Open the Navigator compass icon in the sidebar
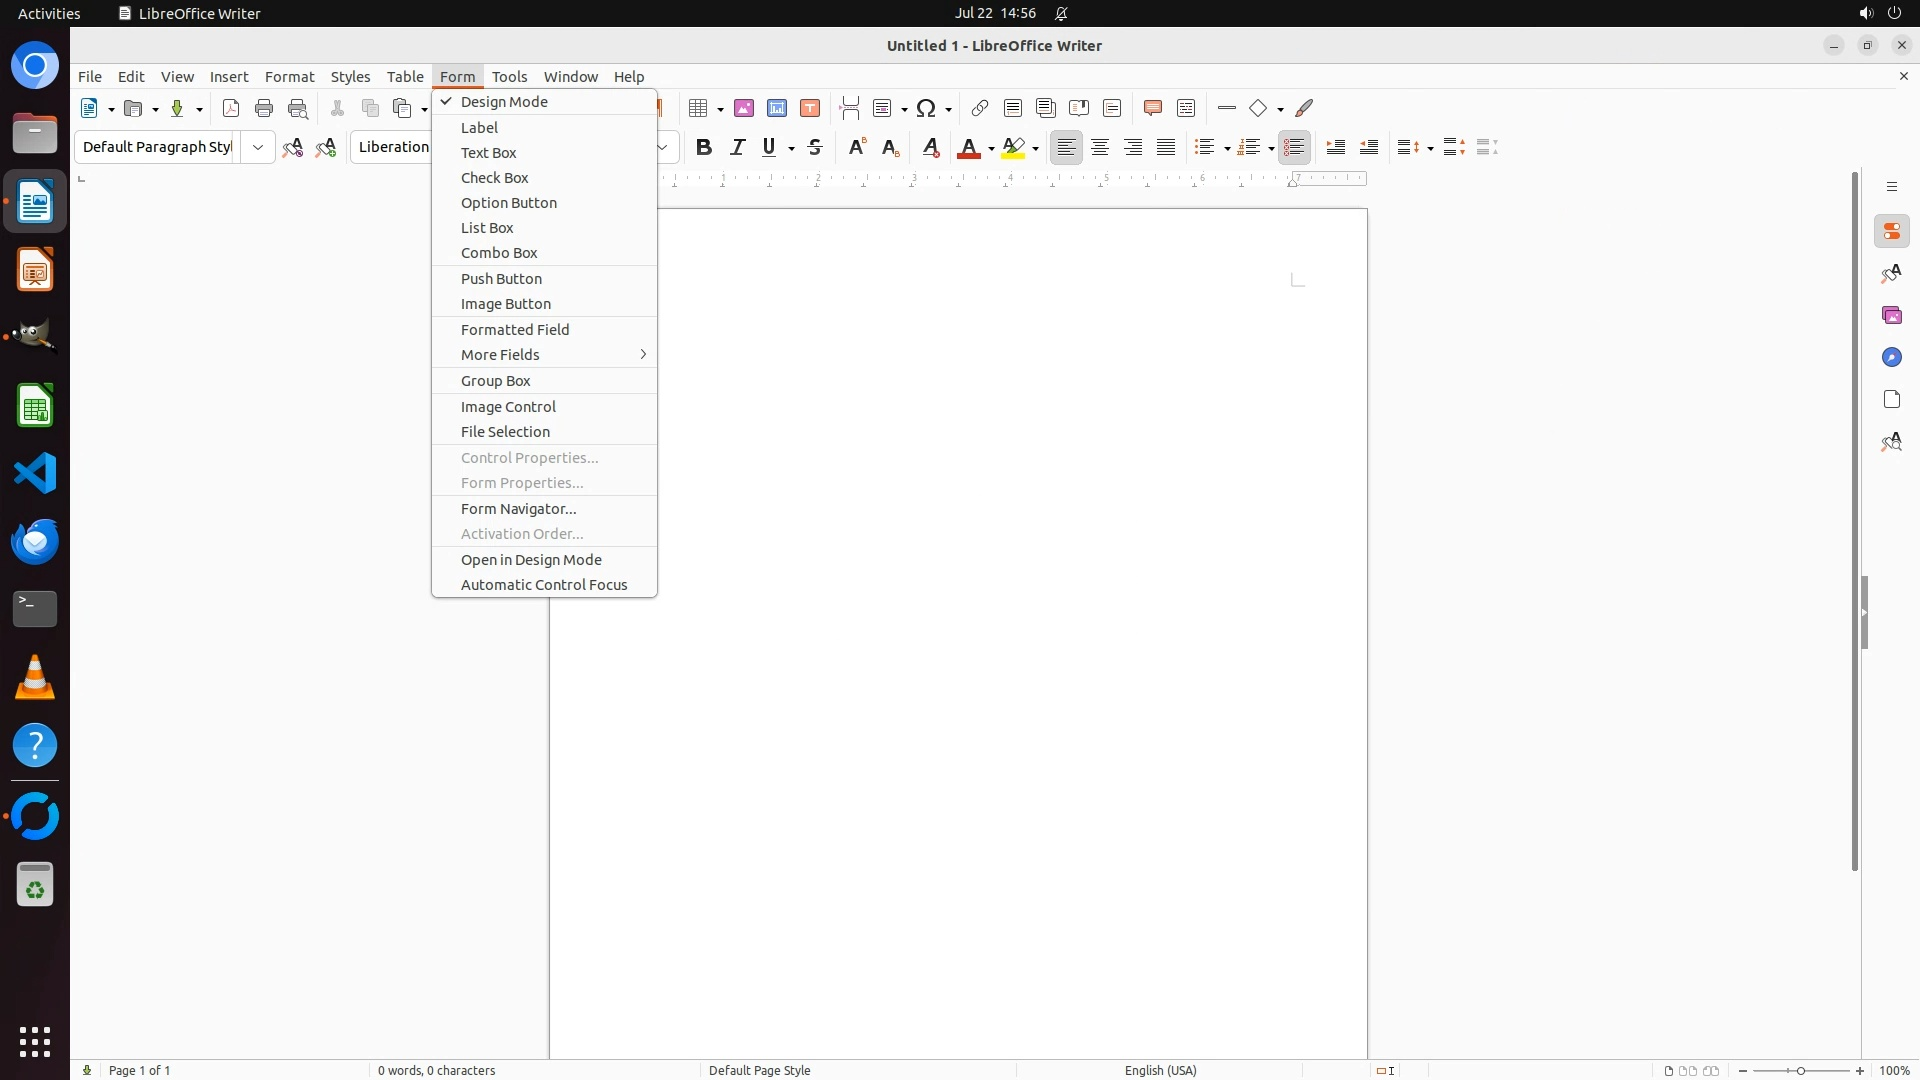Screen dimensions: 1920x1080 1891,357
